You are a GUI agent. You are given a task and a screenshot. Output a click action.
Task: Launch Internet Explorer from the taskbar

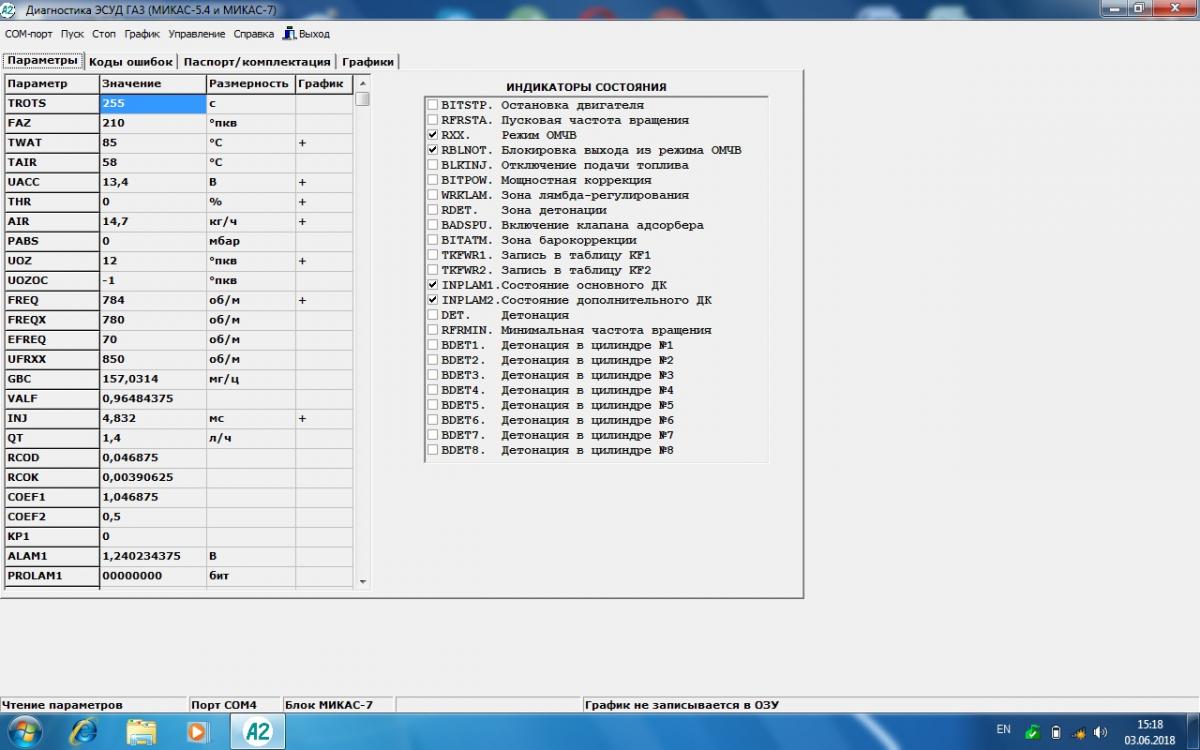(x=84, y=731)
